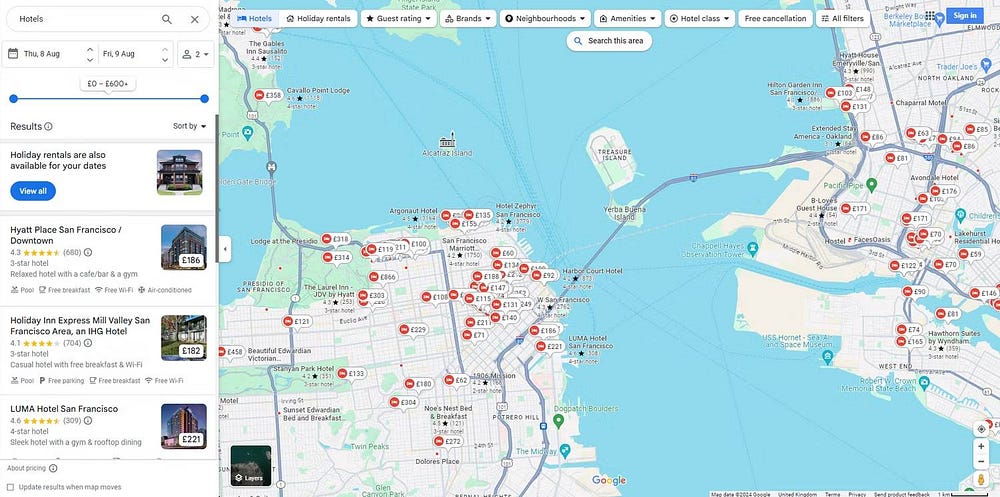Collapse the side panel with arrow handle
Image resolution: width=1000 pixels, height=497 pixels.
tap(224, 249)
